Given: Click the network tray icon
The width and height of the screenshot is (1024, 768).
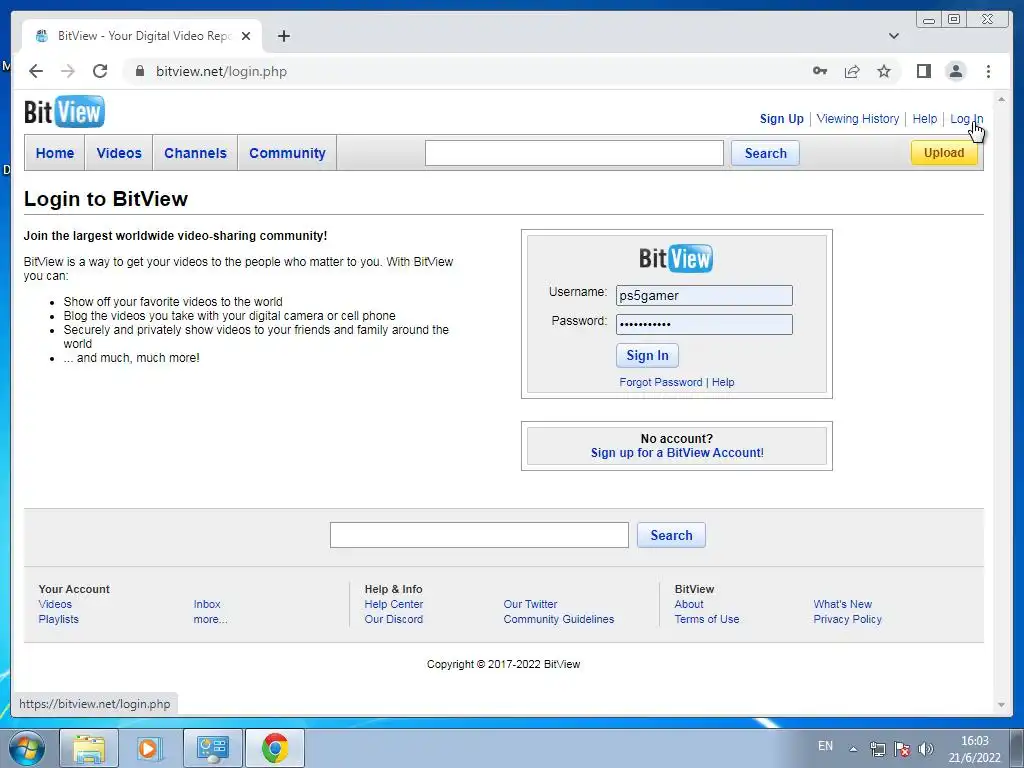Looking at the screenshot, I should 878,749.
